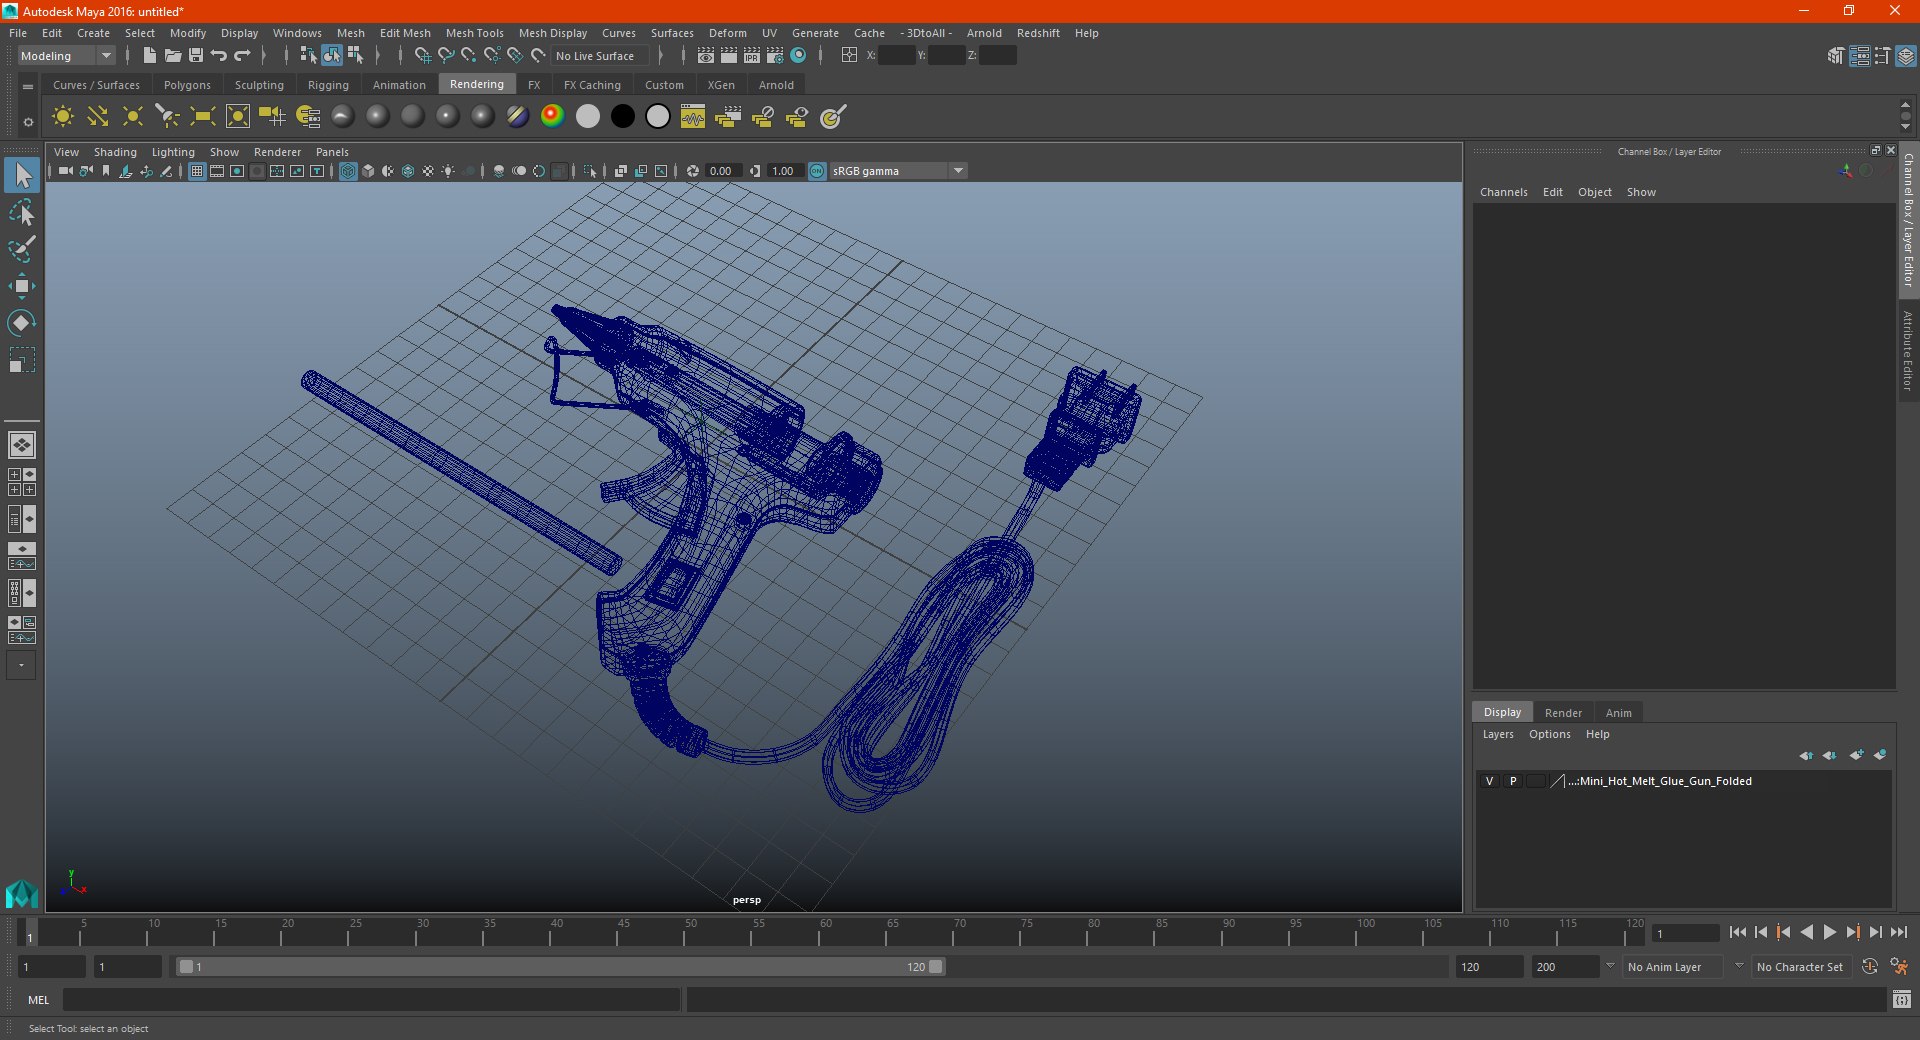The width and height of the screenshot is (1920, 1040).
Task: Expand the sRGB gamma color space dropdown
Action: (x=958, y=171)
